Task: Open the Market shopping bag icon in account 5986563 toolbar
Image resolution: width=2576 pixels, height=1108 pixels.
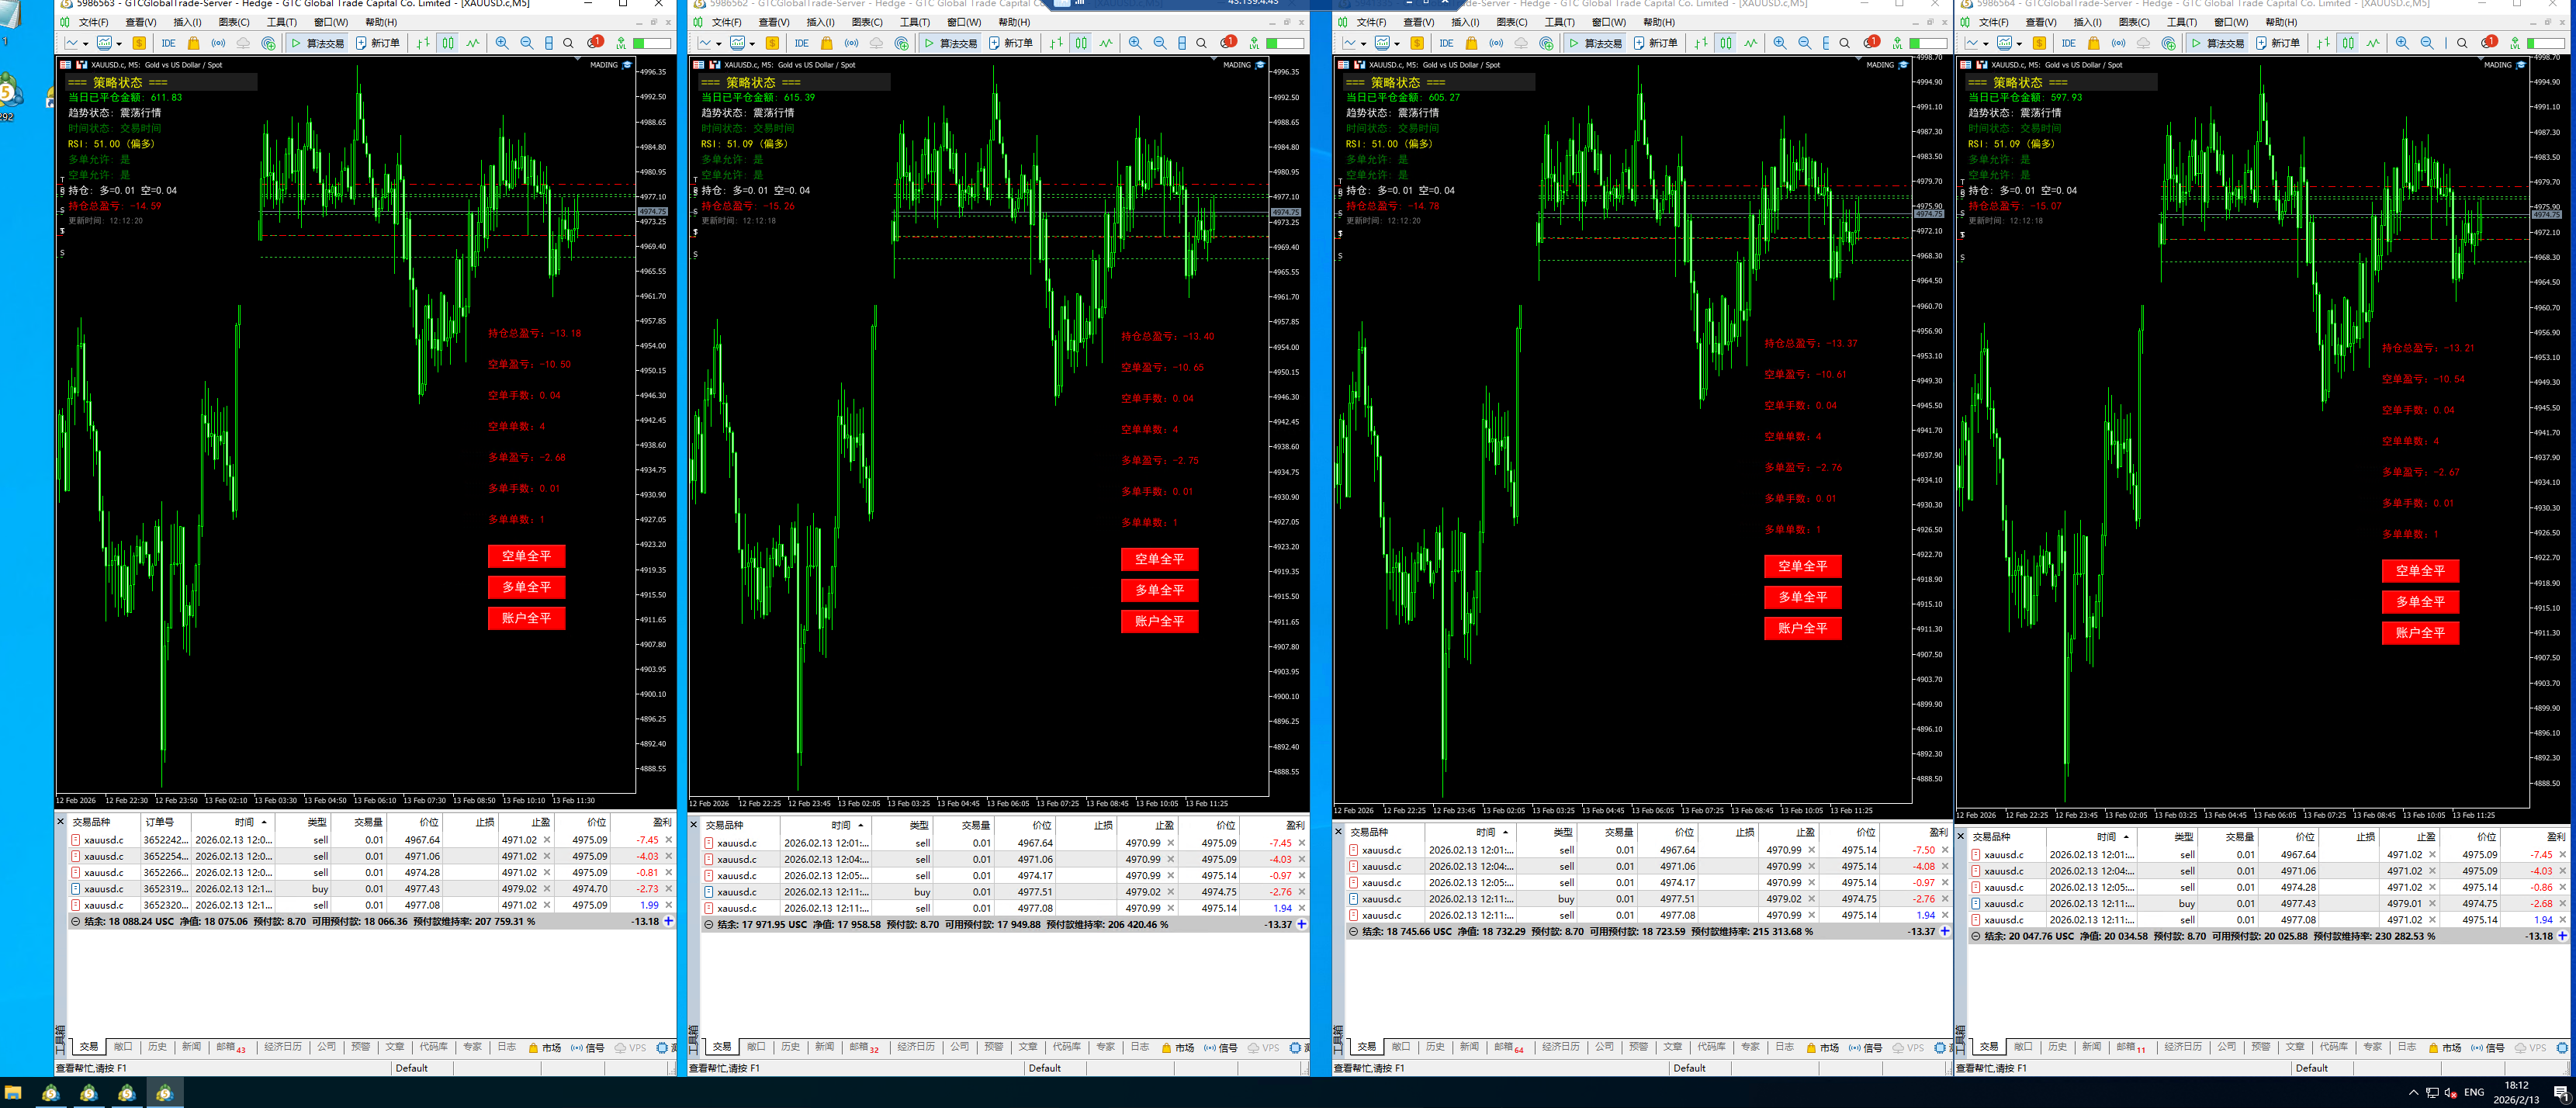Action: tap(193, 43)
